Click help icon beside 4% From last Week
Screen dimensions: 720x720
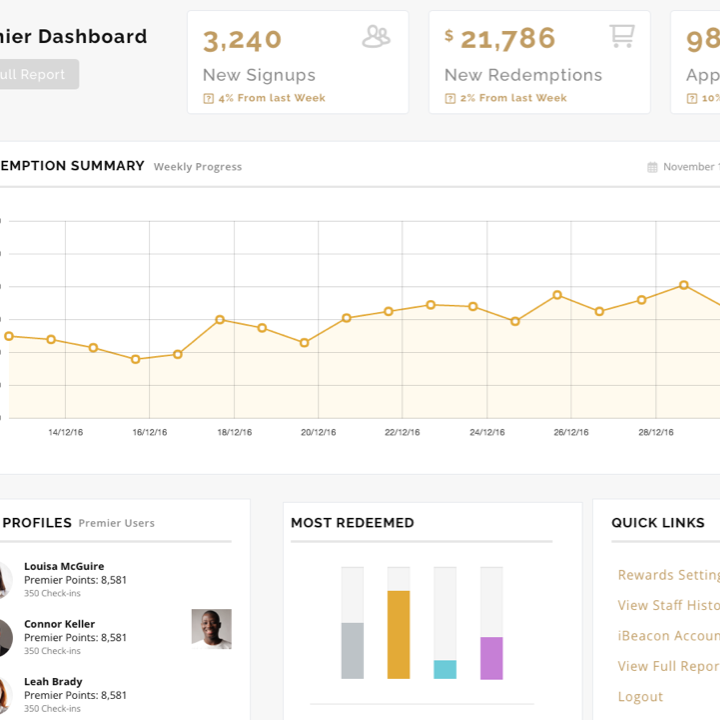tap(208, 98)
